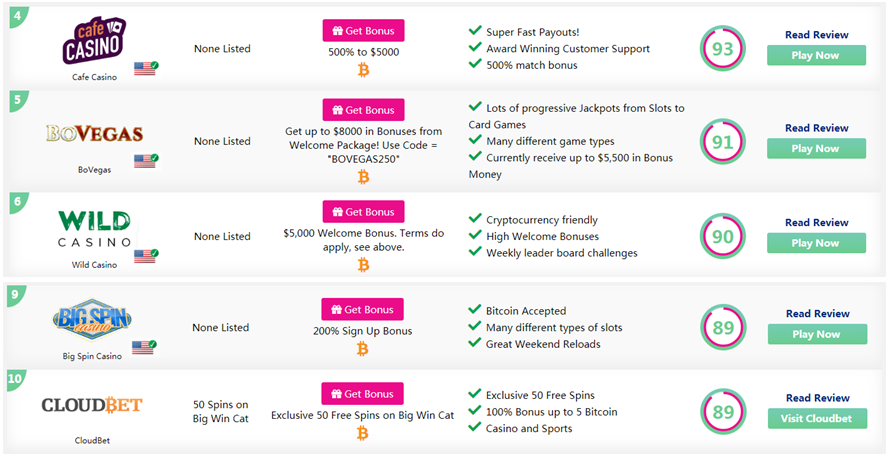Image resolution: width=891 pixels, height=458 pixels.
Task: Click the Visit Cloudbet button
Action: 818,418
